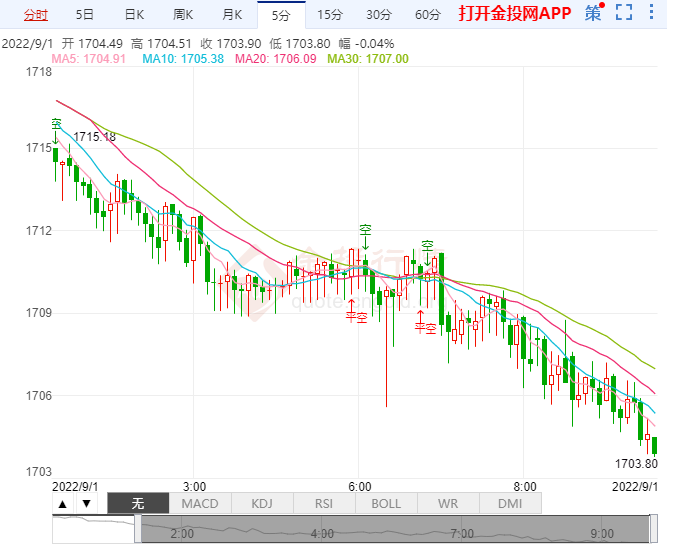Click the red 平空 marker right of 6:00

click(425, 328)
